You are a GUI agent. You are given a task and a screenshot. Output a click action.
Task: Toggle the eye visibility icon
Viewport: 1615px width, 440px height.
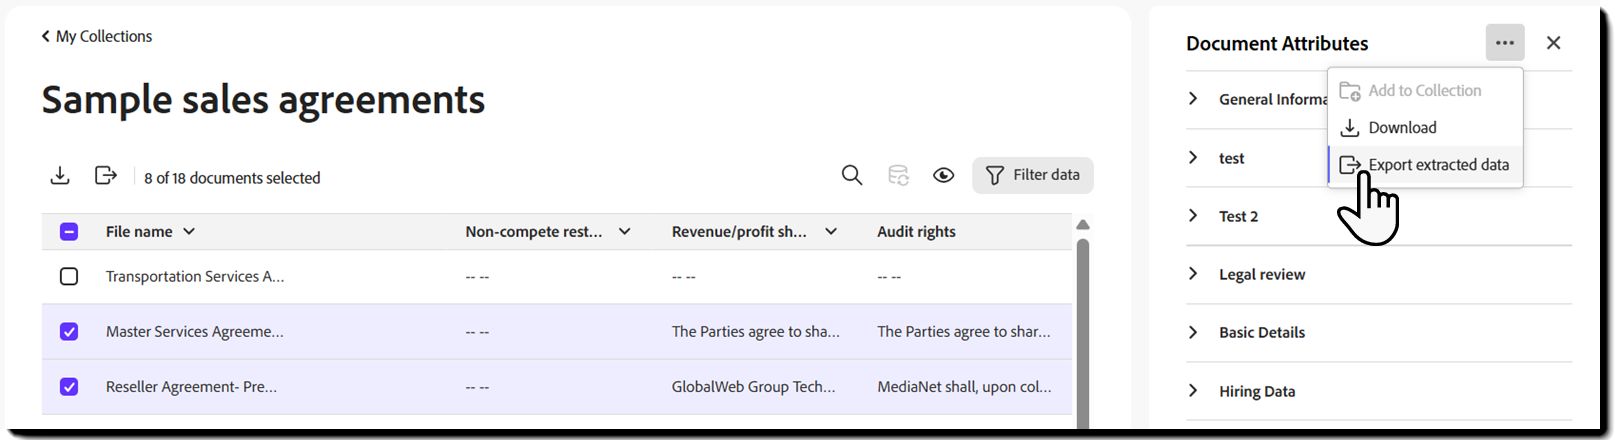(x=943, y=175)
